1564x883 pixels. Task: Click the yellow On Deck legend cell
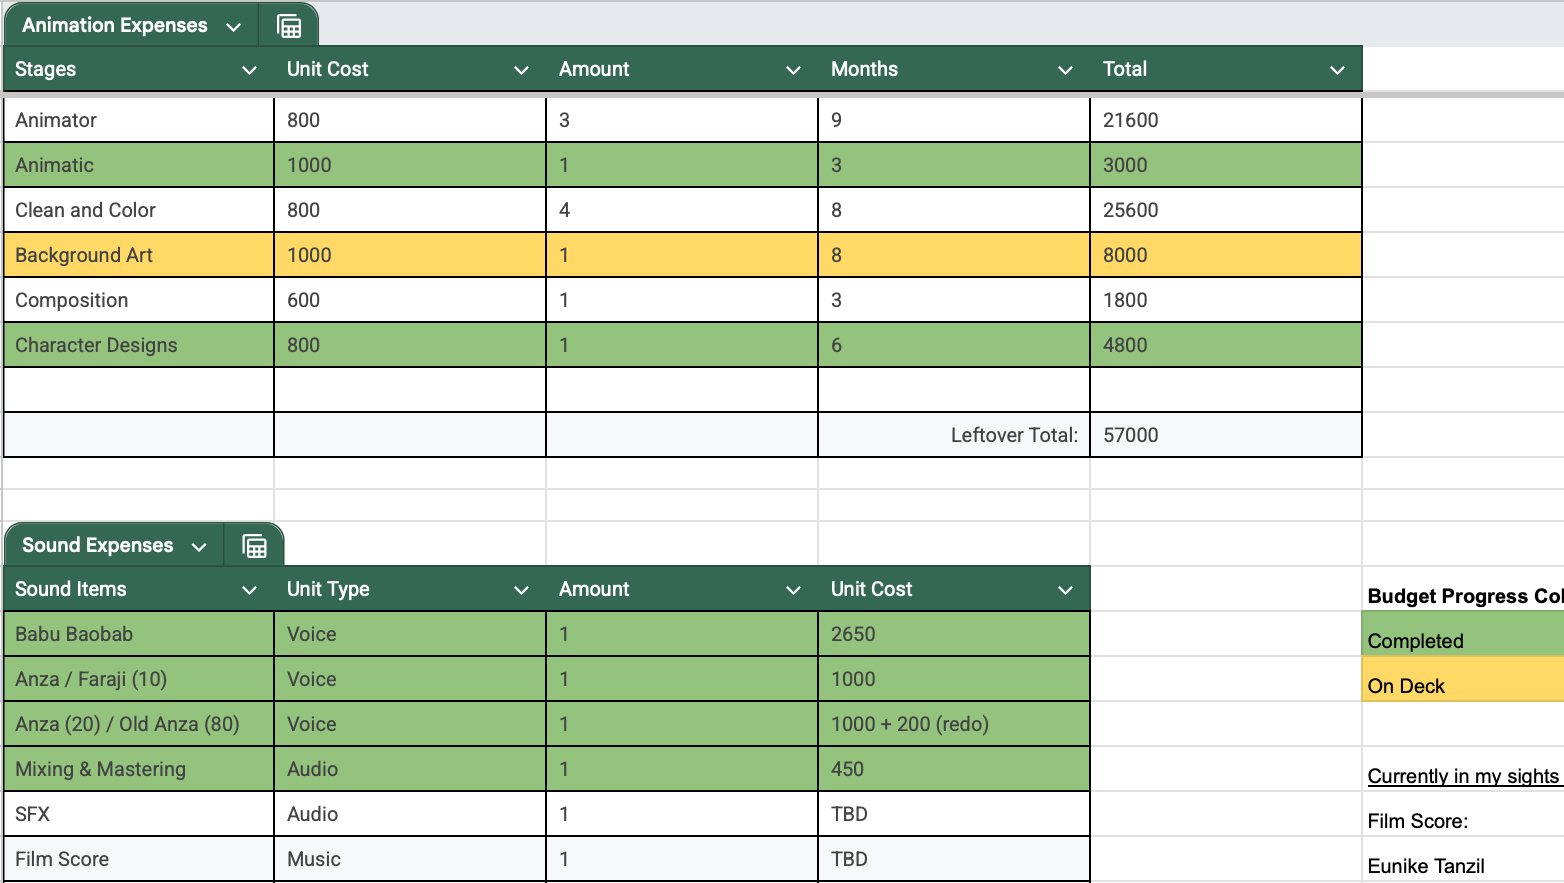(1462, 686)
